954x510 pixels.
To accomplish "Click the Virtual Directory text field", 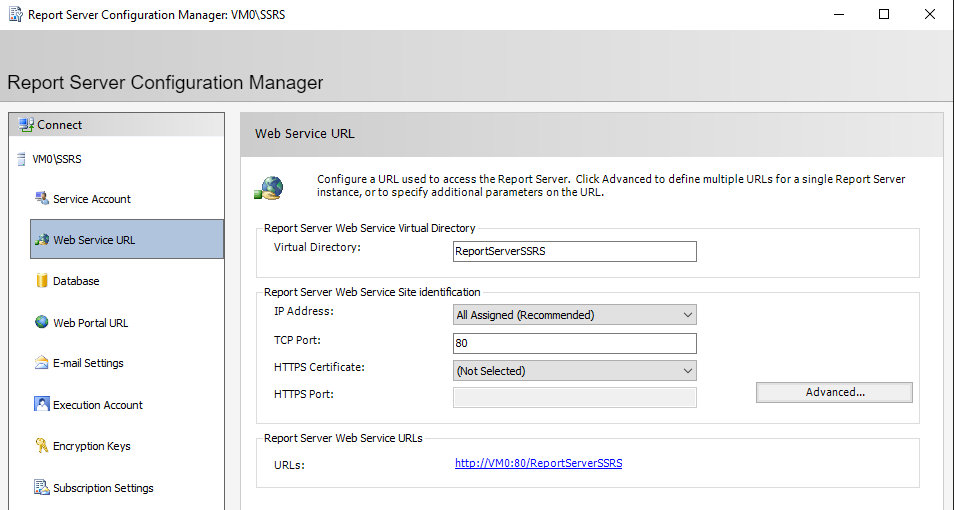I will click(574, 251).
